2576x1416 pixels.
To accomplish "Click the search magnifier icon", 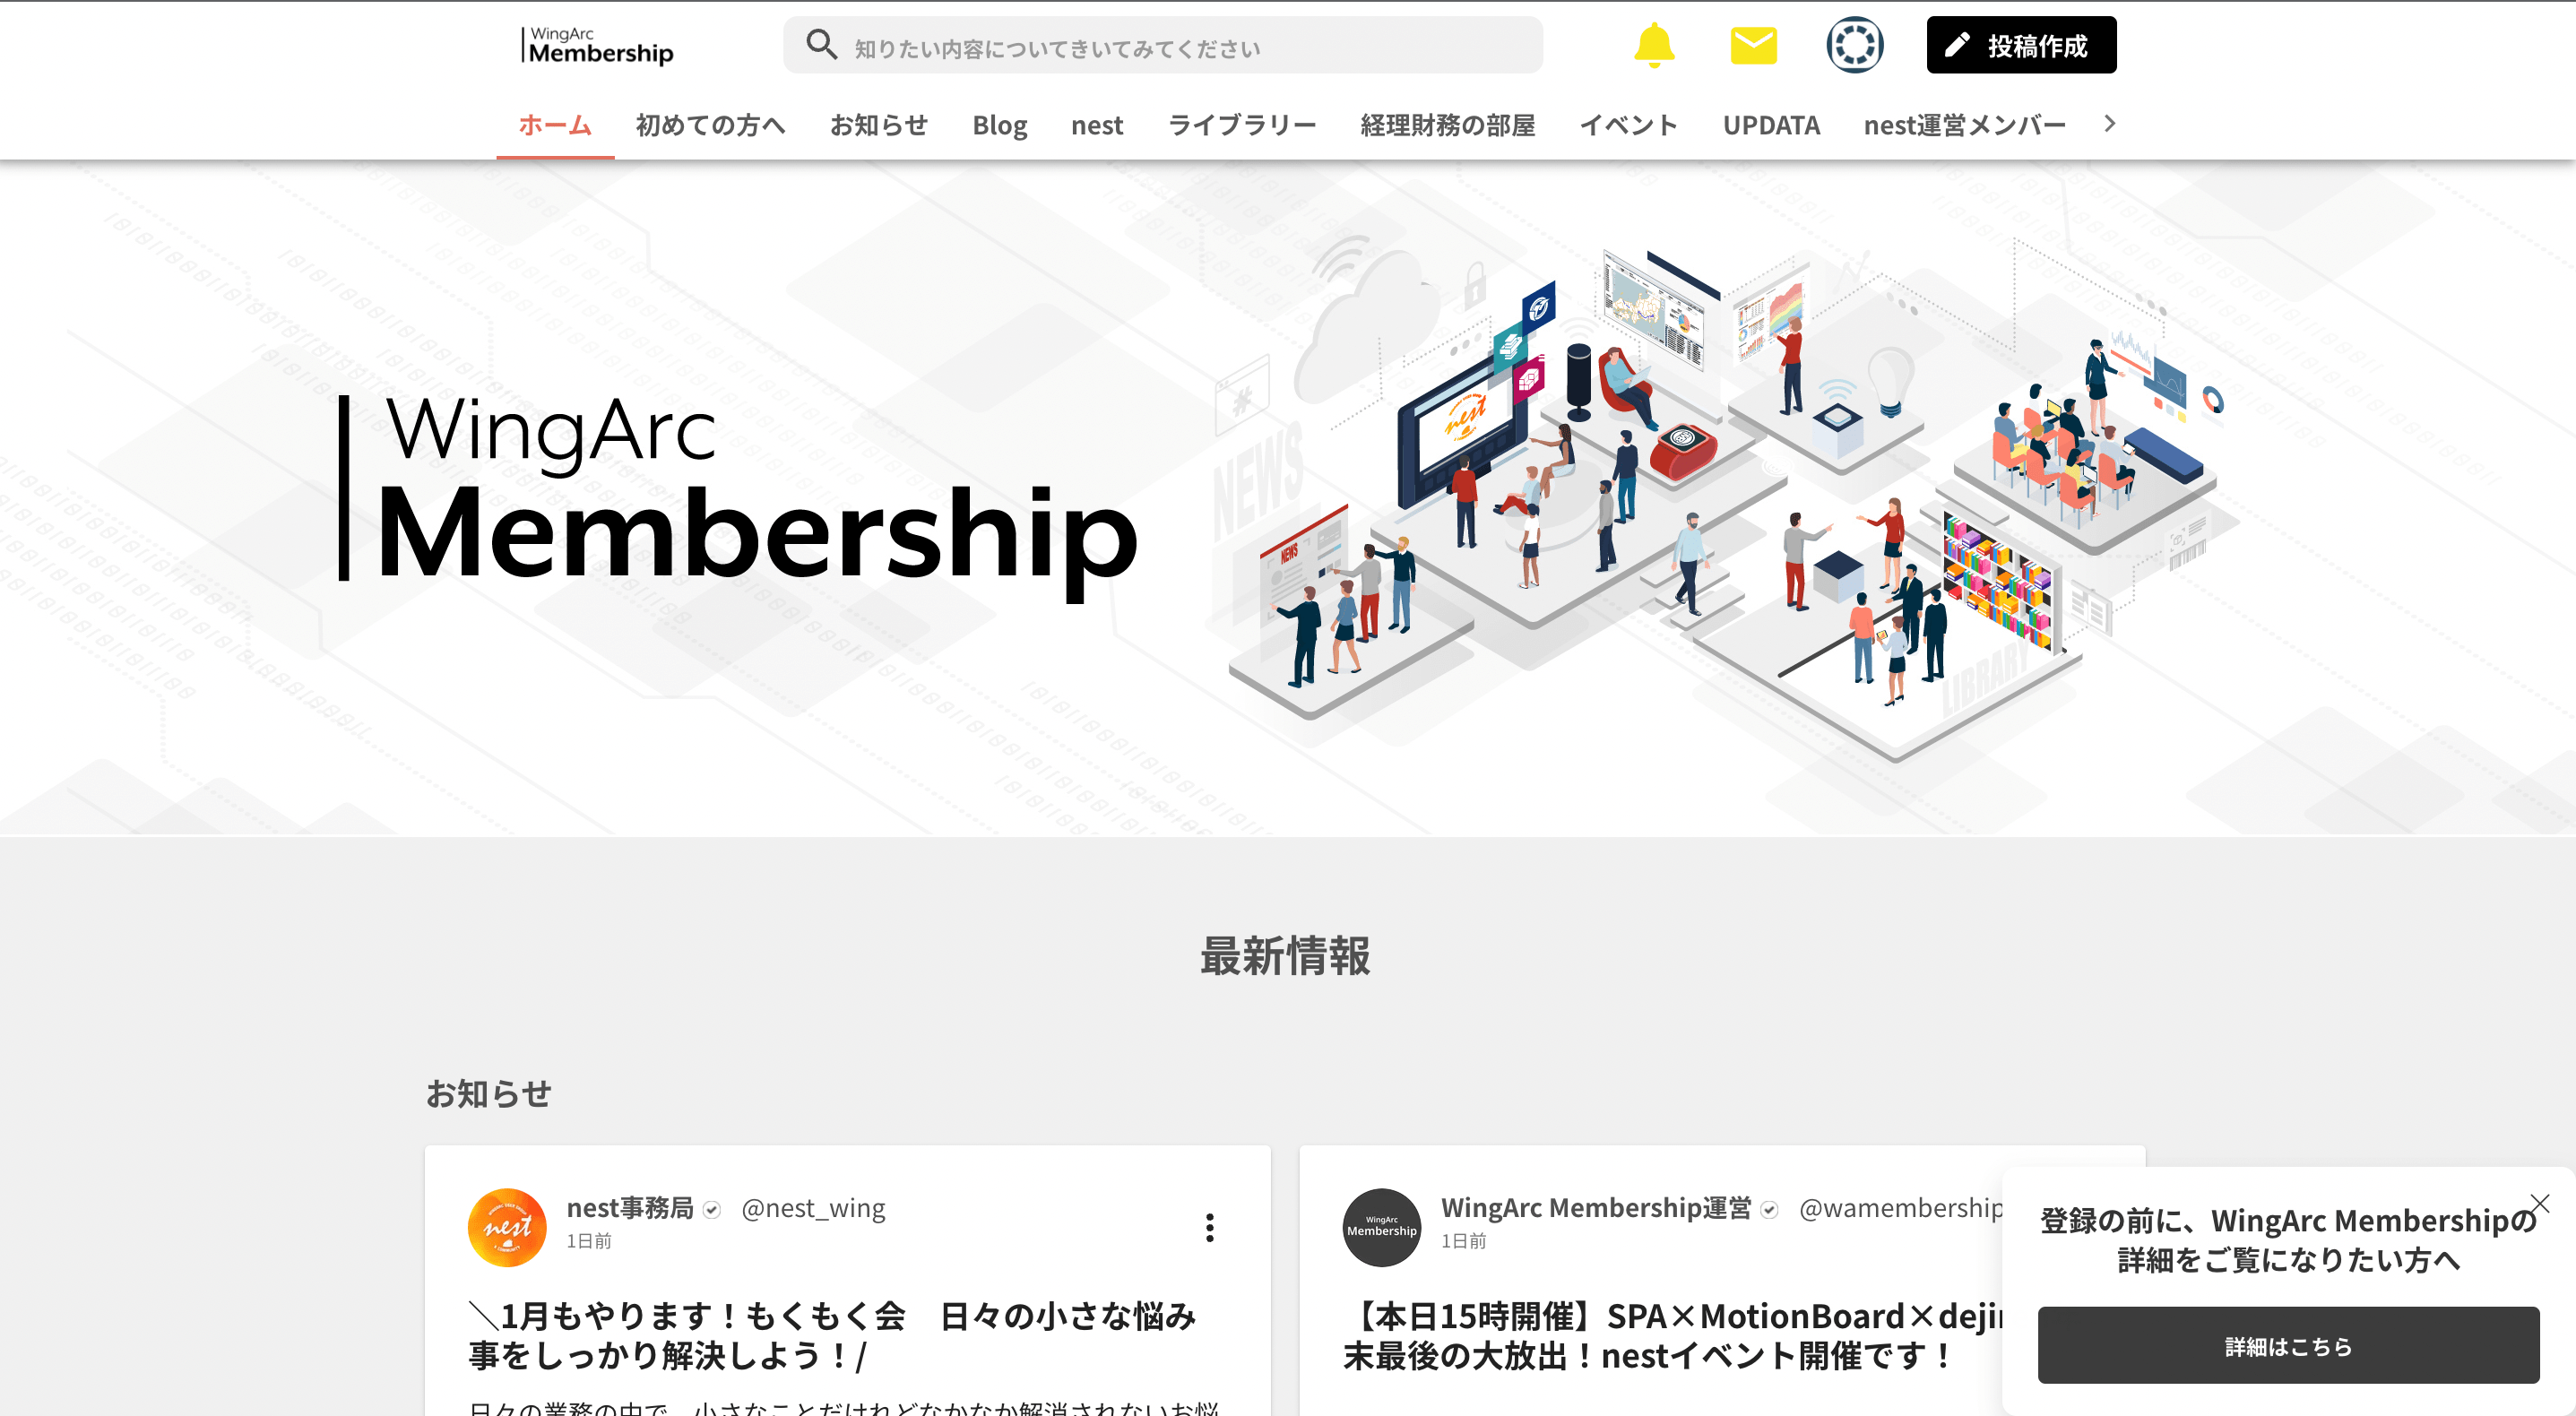I will pyautogui.click(x=821, y=45).
